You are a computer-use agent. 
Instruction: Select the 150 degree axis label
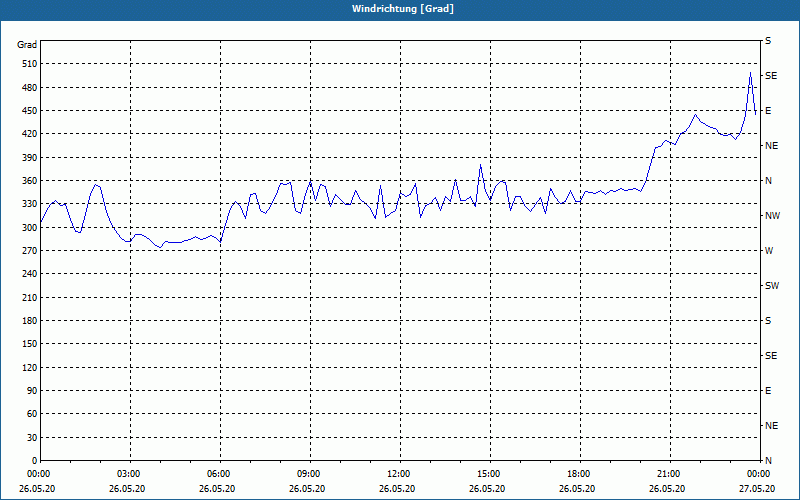tap(30, 344)
